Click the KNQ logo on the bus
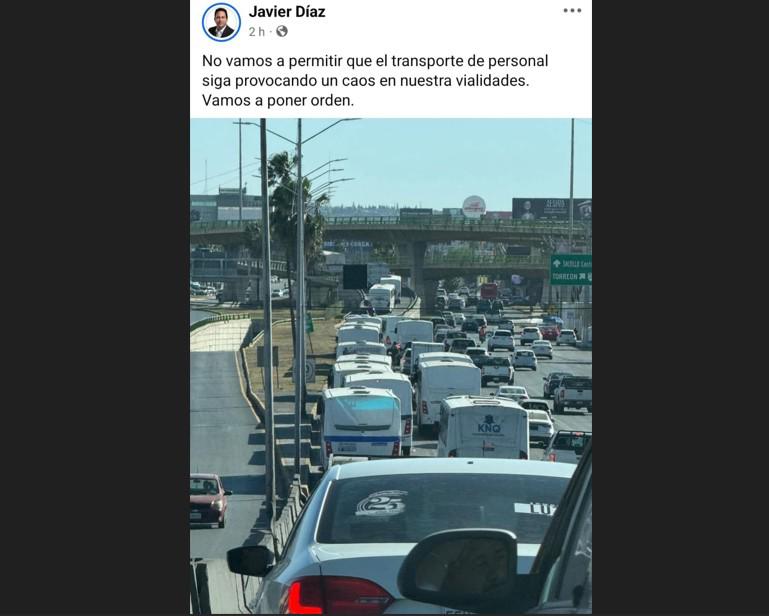 pos(489,425)
